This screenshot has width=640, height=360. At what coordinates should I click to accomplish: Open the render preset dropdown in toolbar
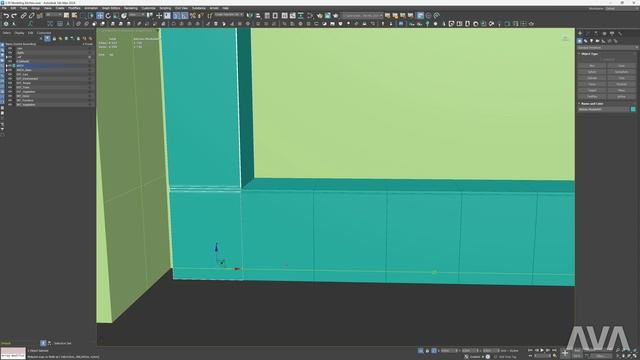[362, 16]
